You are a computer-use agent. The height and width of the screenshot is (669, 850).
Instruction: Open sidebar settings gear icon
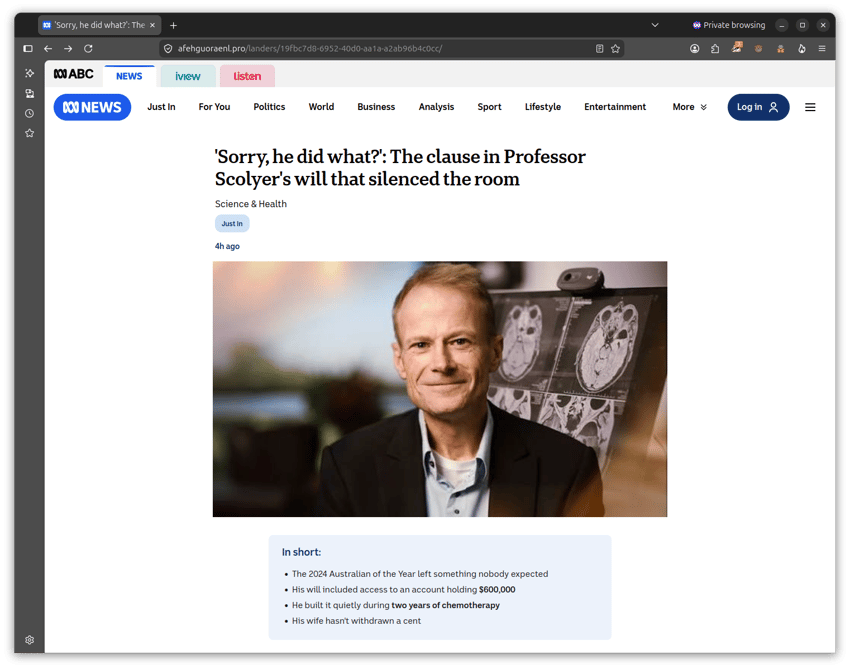point(30,640)
